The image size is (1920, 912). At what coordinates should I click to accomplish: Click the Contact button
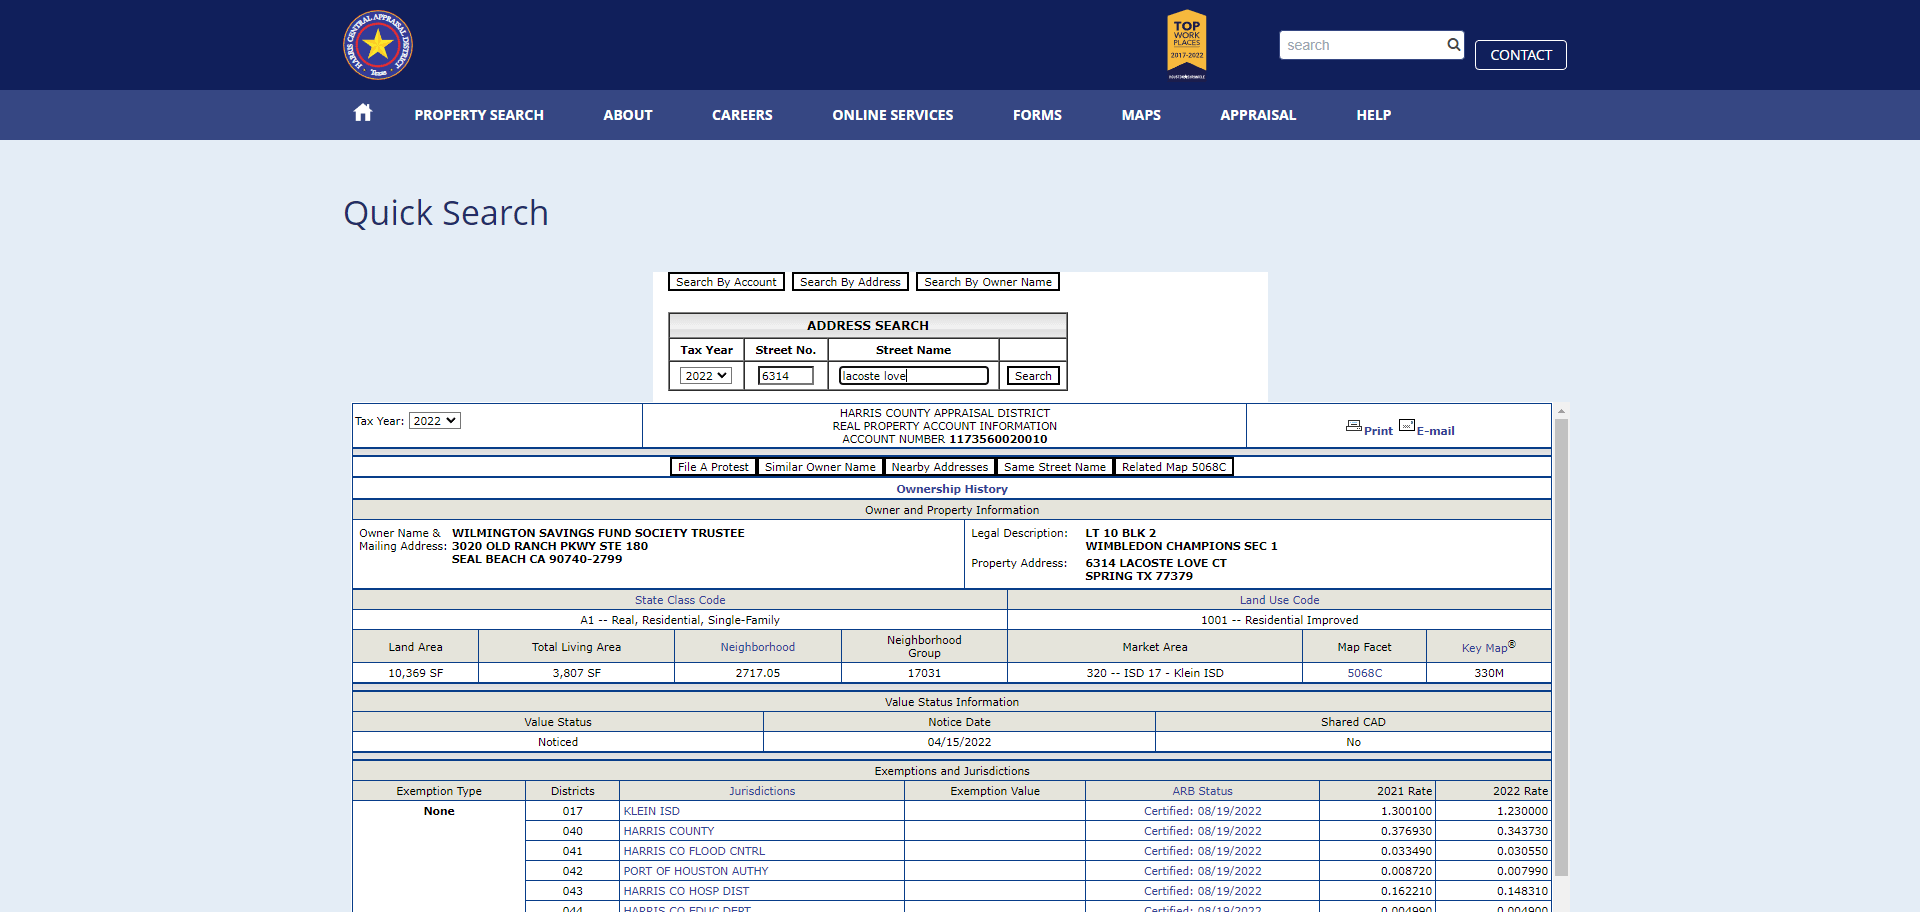(1521, 55)
